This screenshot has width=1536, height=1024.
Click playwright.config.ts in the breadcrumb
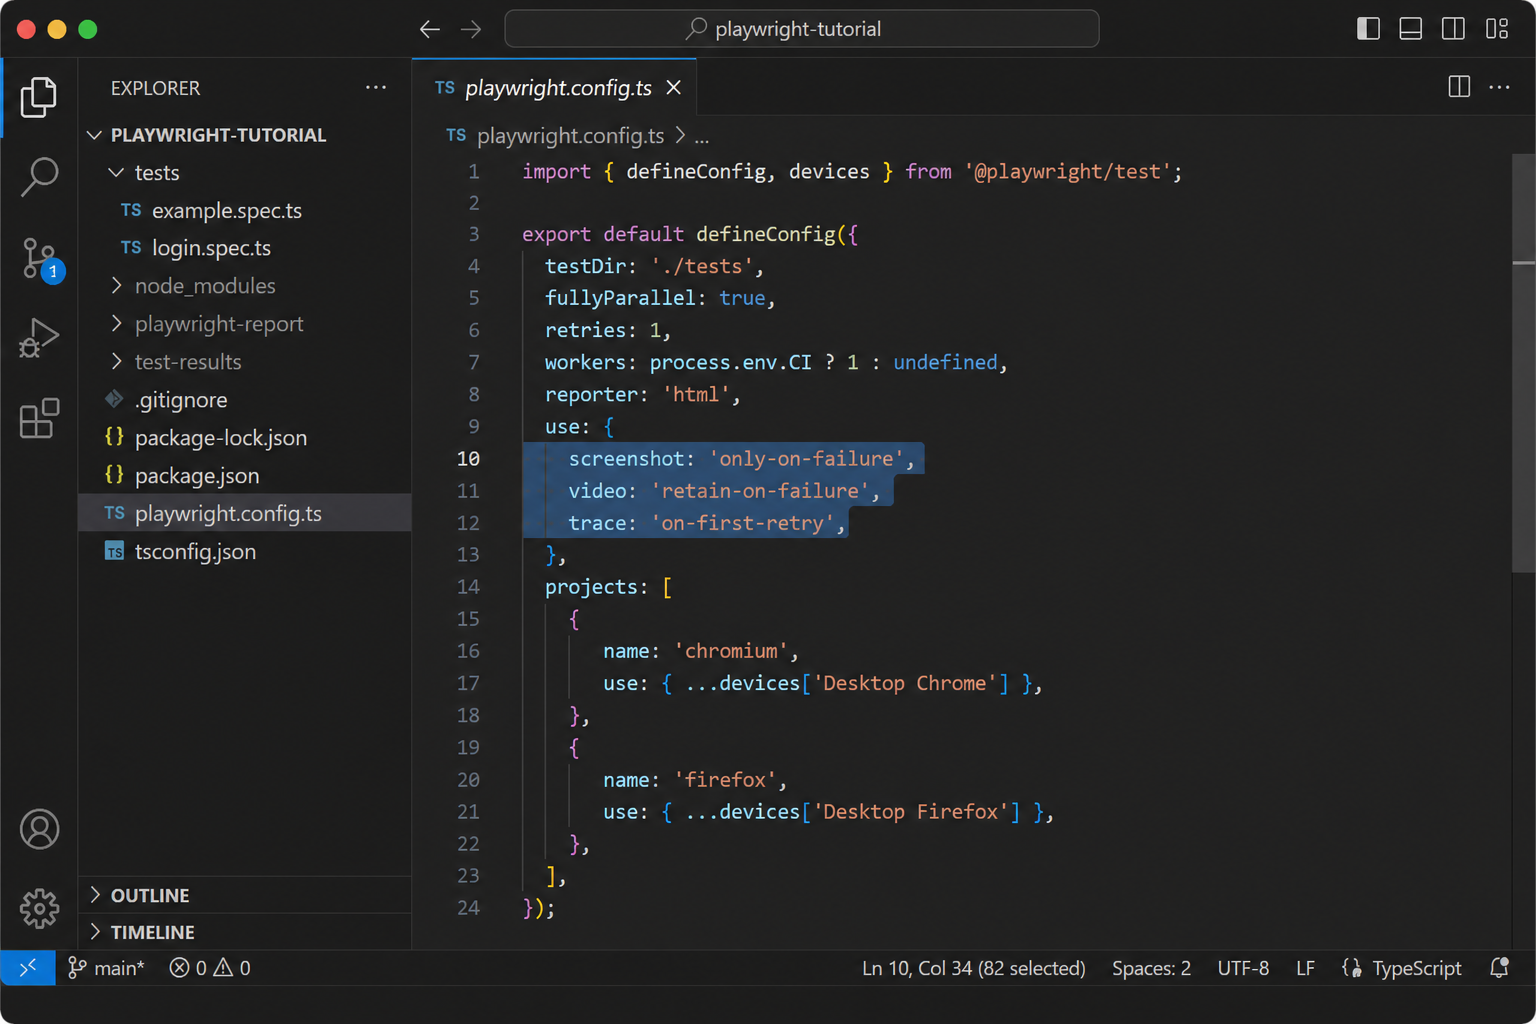click(570, 135)
